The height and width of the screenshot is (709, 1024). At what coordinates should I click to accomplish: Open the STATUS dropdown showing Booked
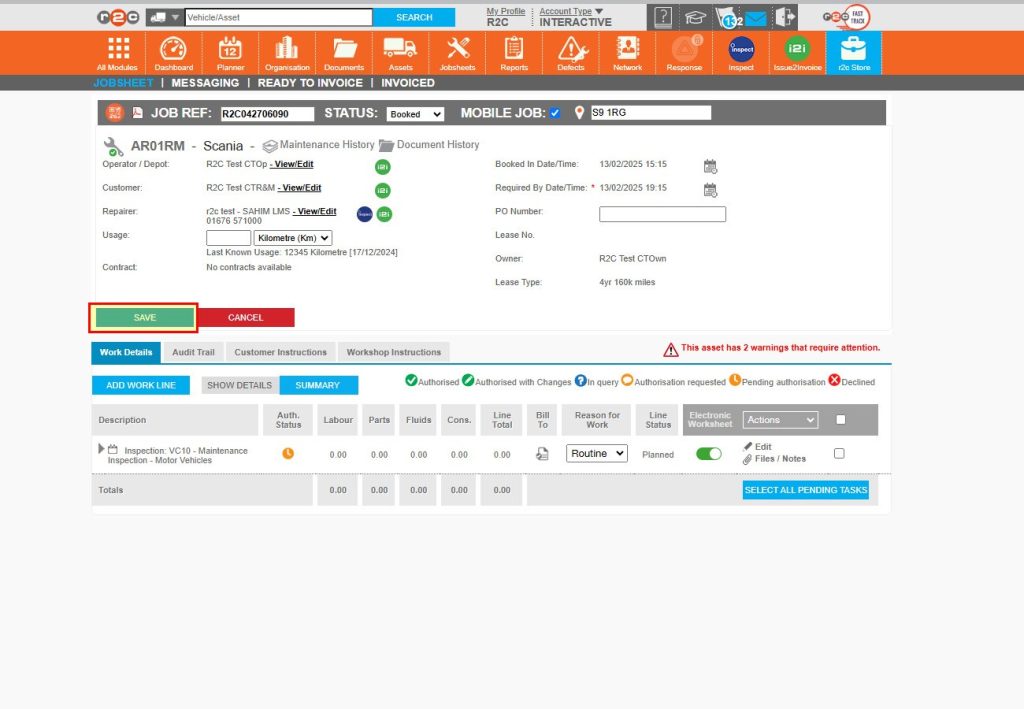tap(414, 114)
